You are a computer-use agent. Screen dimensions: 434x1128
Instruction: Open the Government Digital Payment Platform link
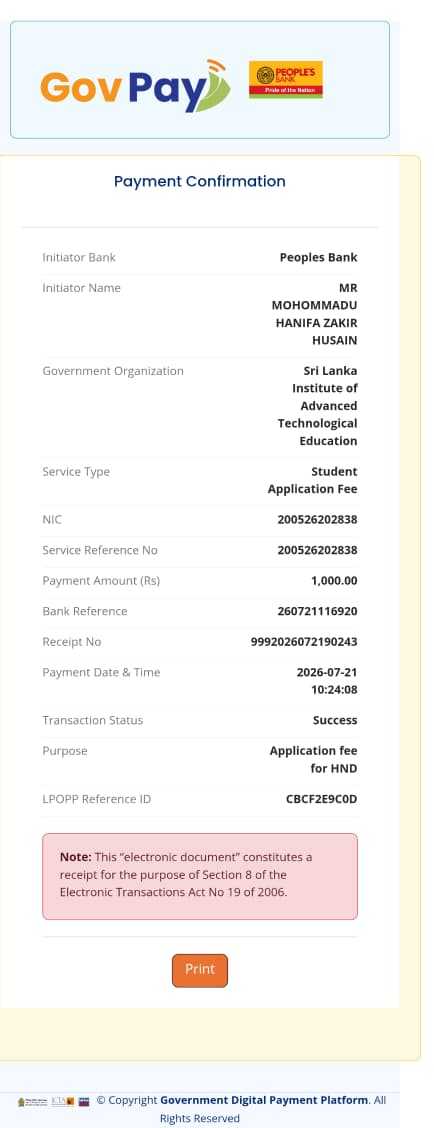[264, 1100]
